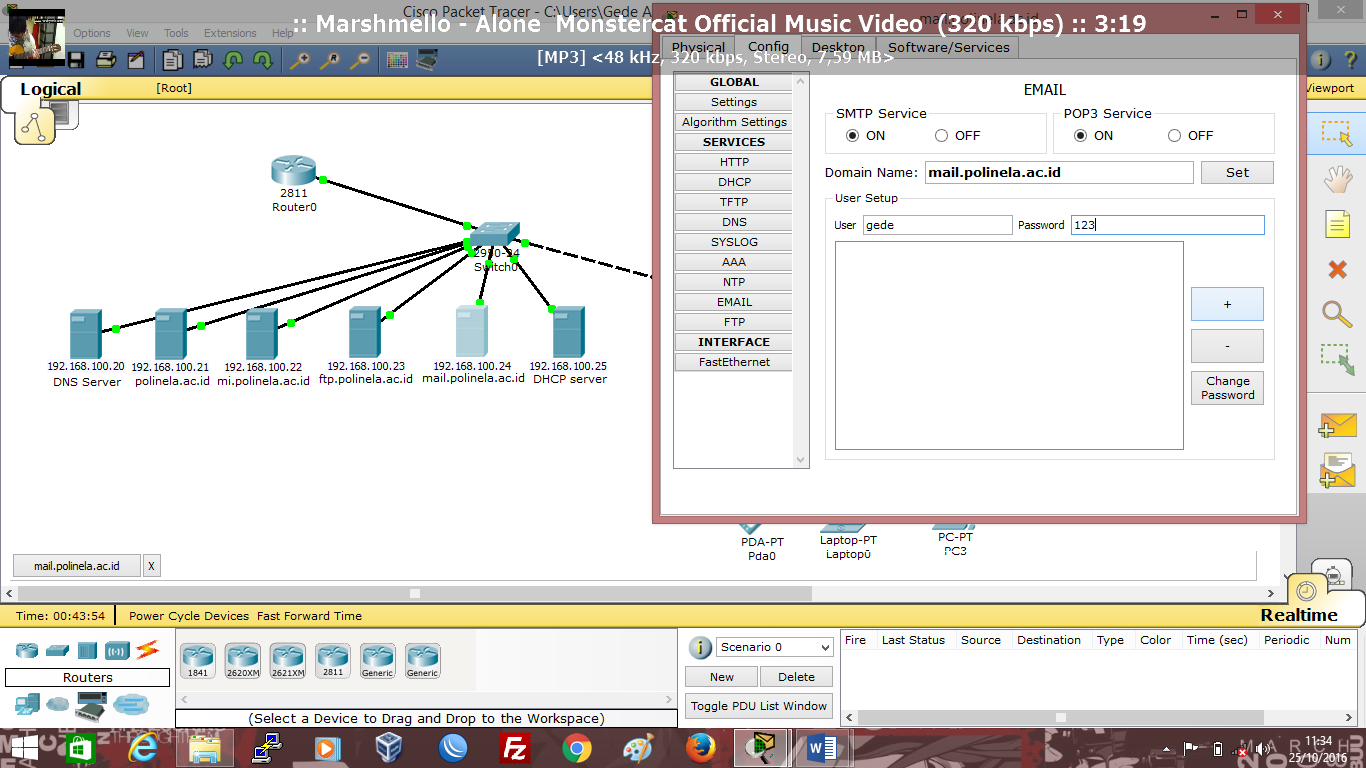The width and height of the screenshot is (1366, 768).
Task: Click Toggle PDU List Window button
Action: coord(759,706)
